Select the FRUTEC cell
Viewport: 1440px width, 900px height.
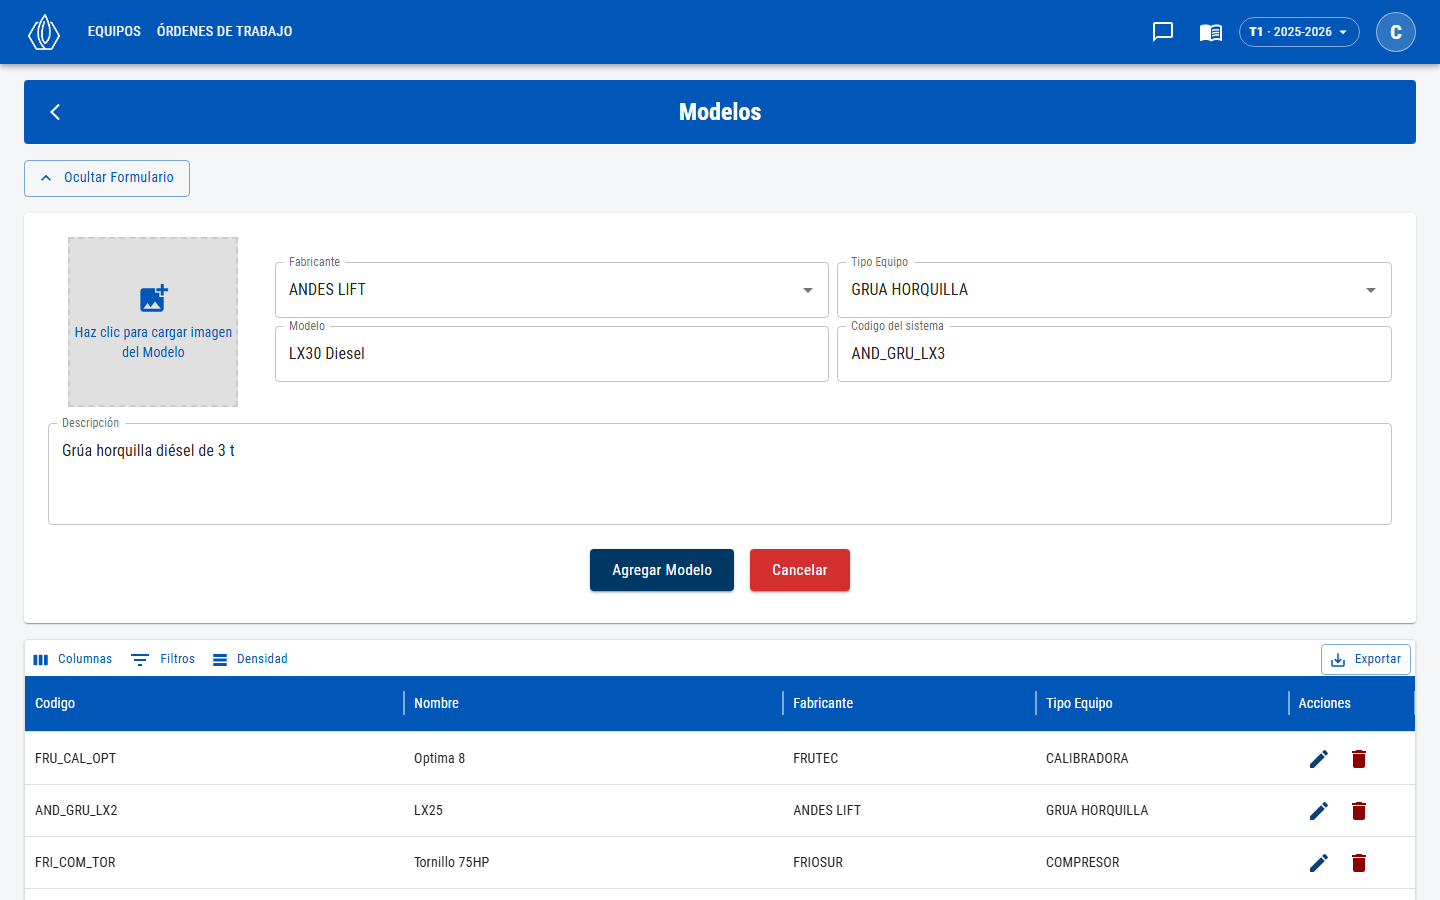pyautogui.click(x=909, y=759)
